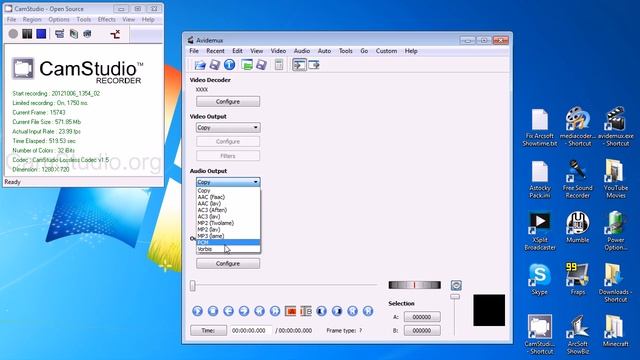
Task: Click Configure button below audio dropdown list
Action: pos(228,264)
